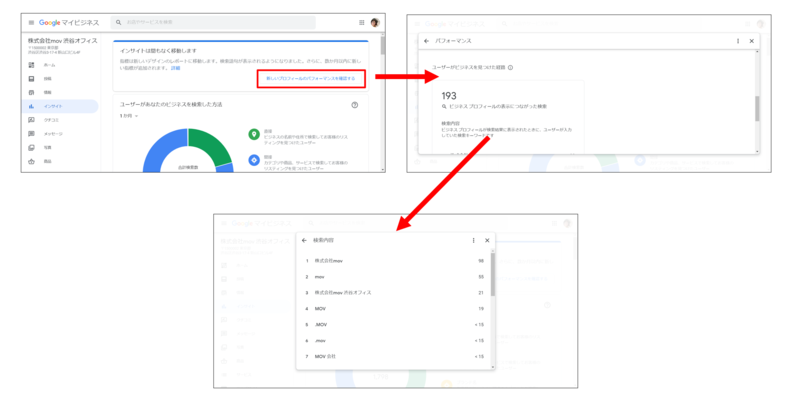This screenshot has height=402, width=800.
Task: Open more options in パフォーマンス dialog
Action: (738, 41)
